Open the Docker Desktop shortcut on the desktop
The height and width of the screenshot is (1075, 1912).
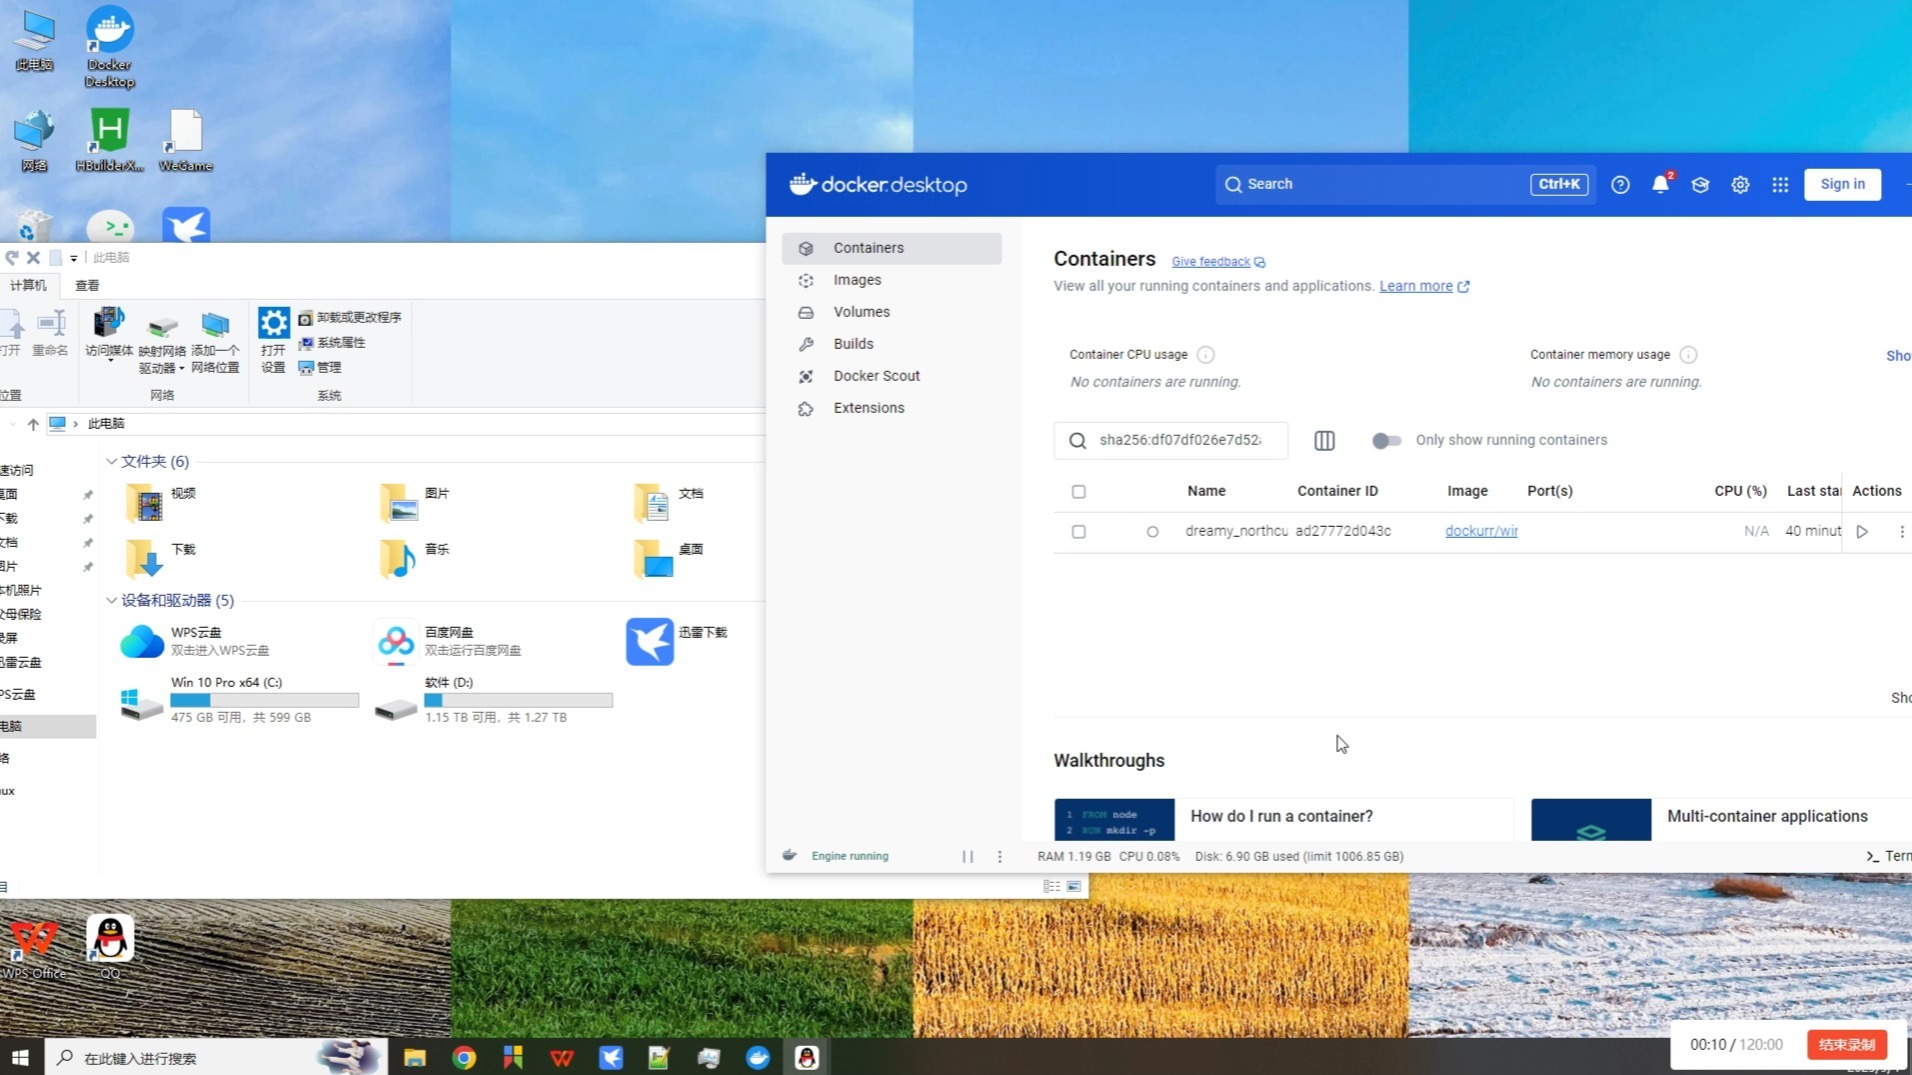click(x=109, y=46)
